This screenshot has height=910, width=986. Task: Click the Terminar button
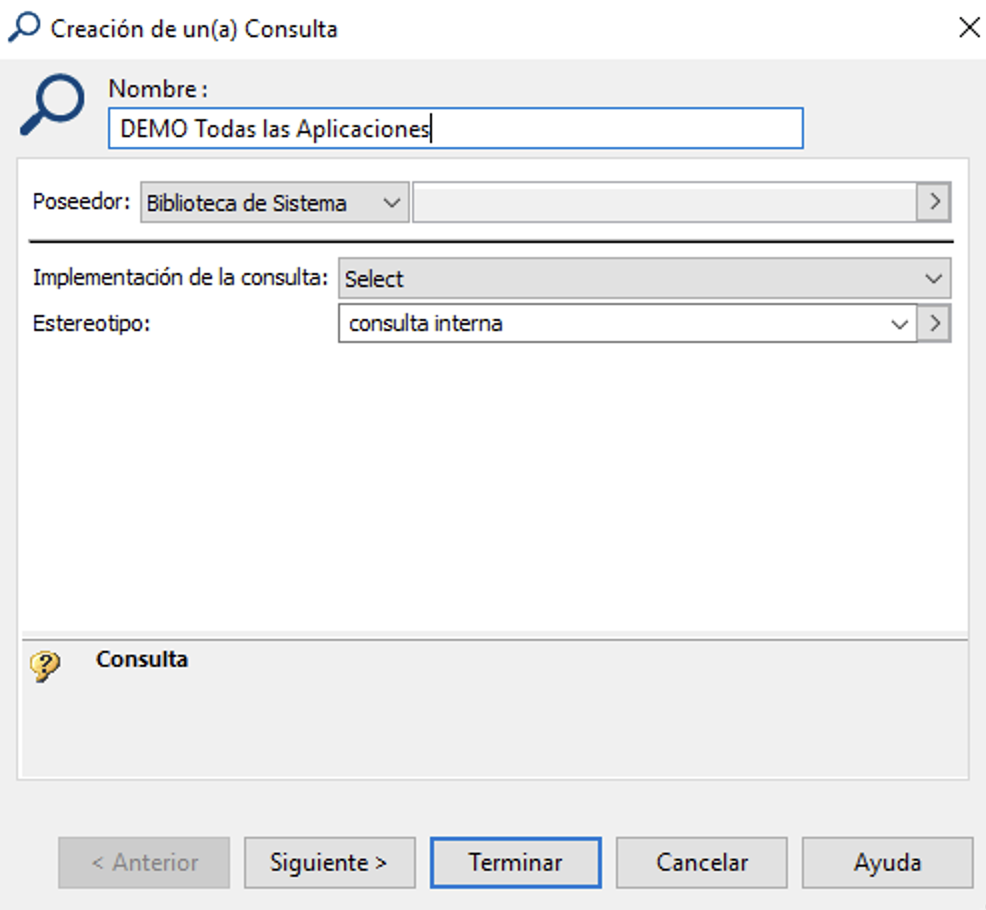pos(516,862)
